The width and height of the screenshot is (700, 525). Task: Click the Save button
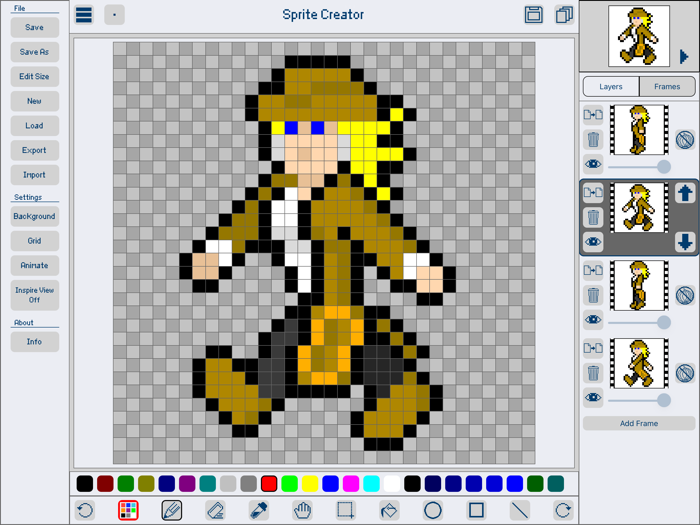pos(34,27)
